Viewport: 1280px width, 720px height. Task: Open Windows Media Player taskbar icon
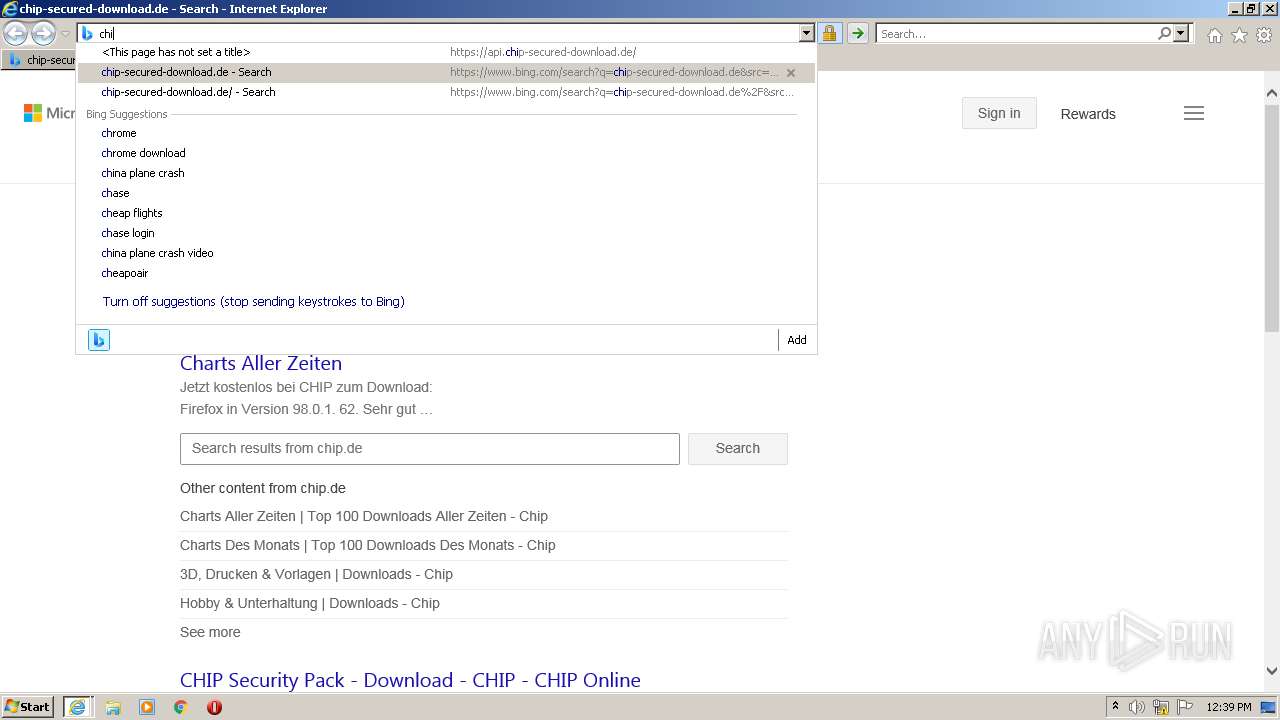pos(147,707)
